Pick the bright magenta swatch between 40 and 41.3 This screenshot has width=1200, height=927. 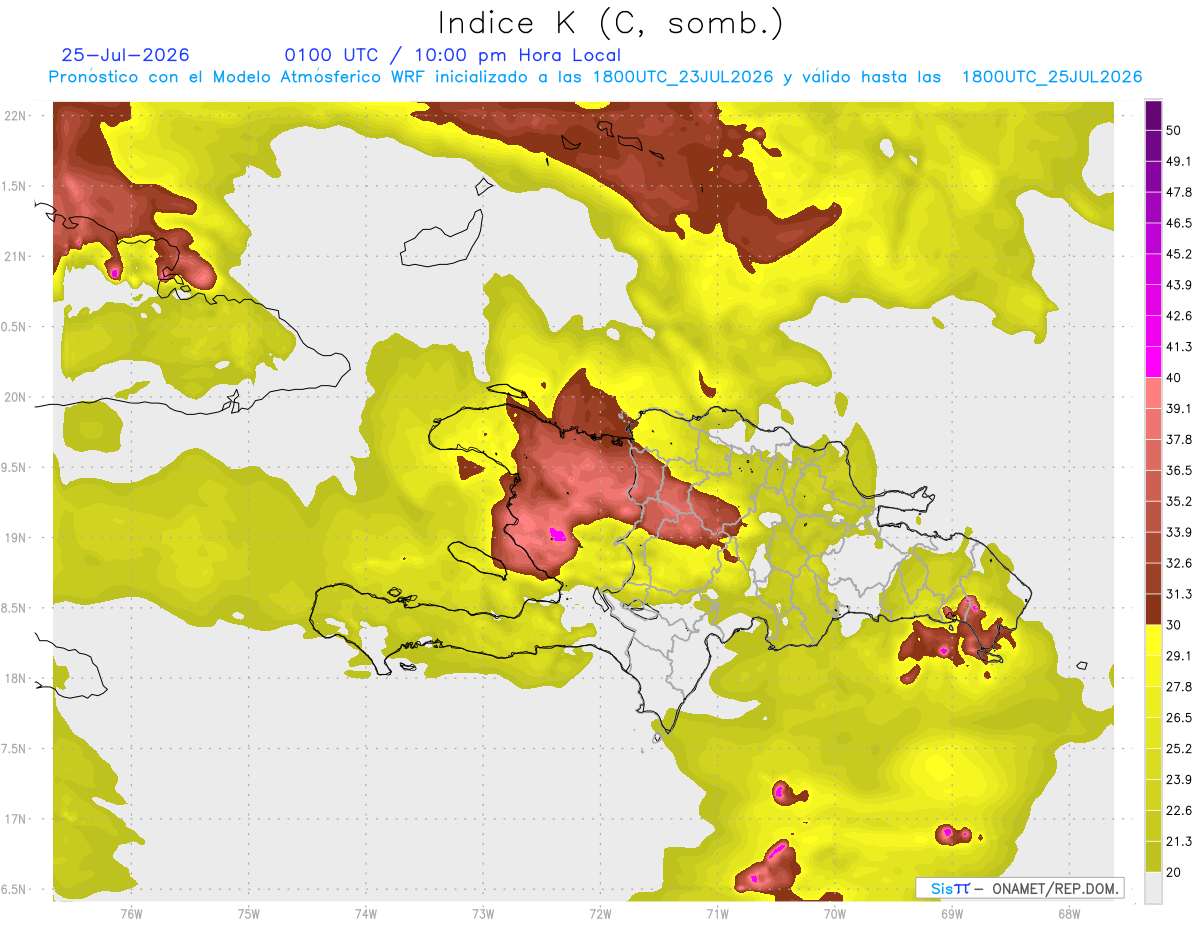click(x=1153, y=362)
